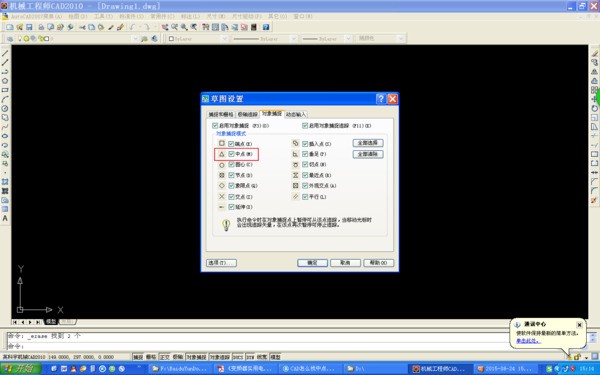Open the Help icon in the toolbar
Screen dimensions: 600x375
point(266,27)
